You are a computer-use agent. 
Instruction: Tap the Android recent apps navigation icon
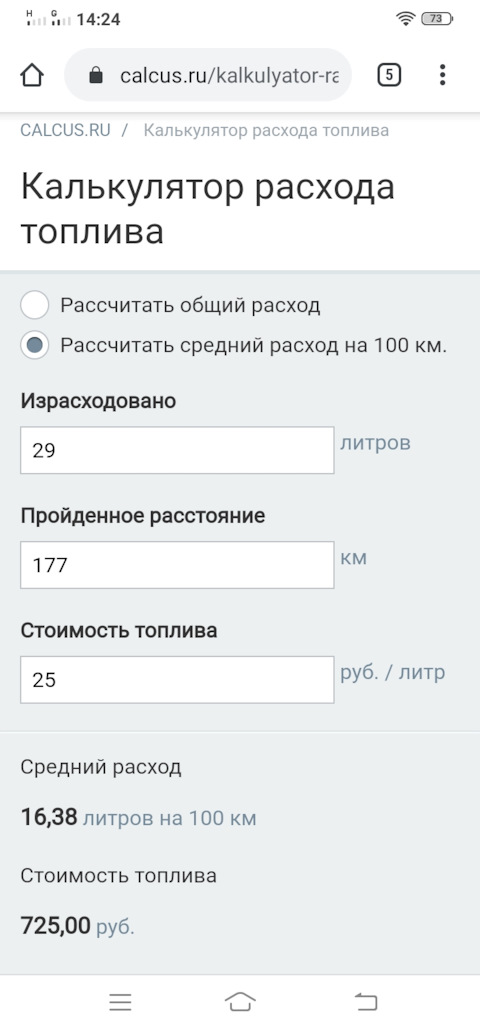click(121, 1001)
